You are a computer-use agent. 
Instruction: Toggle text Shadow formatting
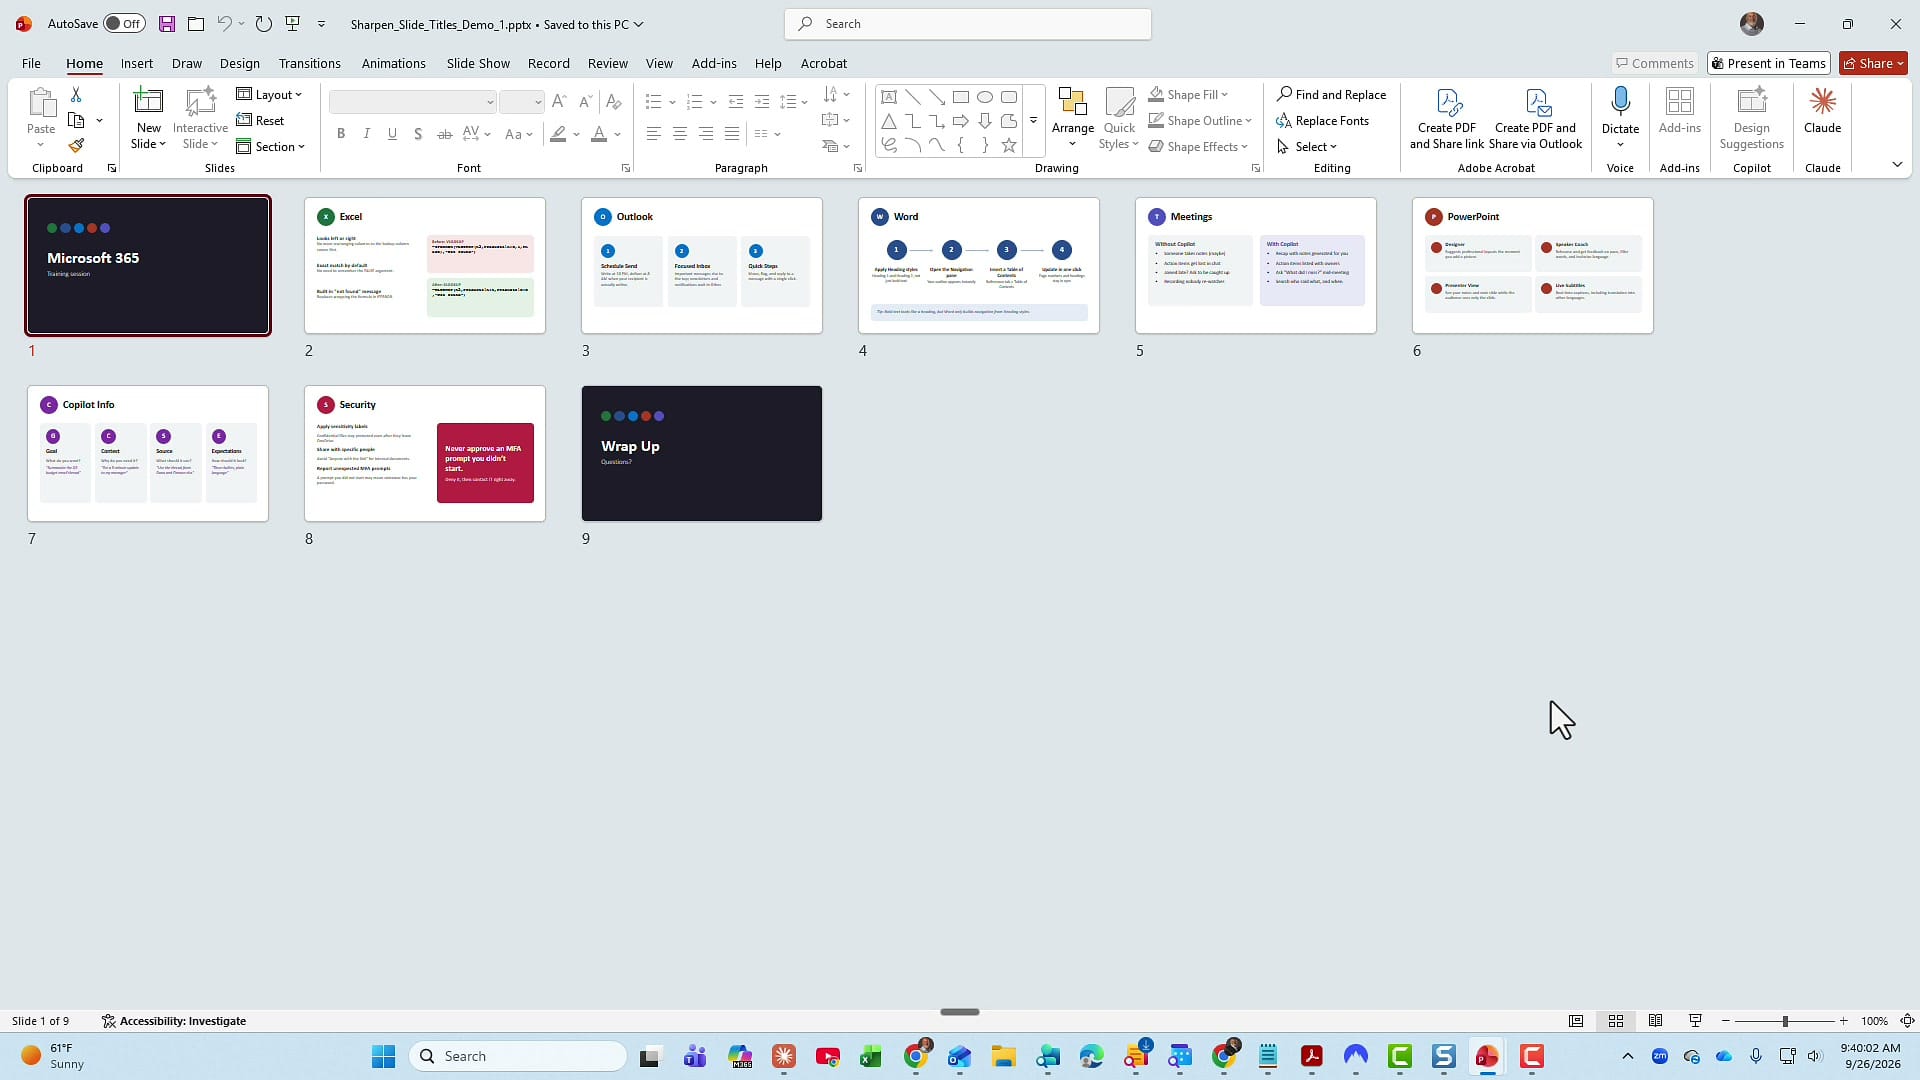(418, 134)
